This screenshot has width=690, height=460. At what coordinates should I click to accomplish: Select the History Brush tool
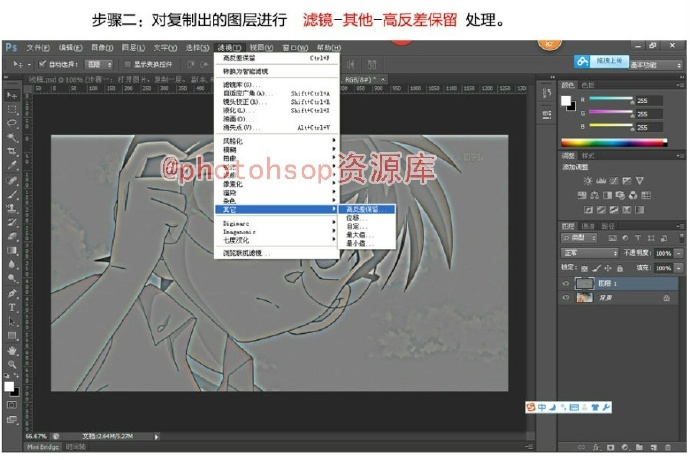click(x=12, y=222)
